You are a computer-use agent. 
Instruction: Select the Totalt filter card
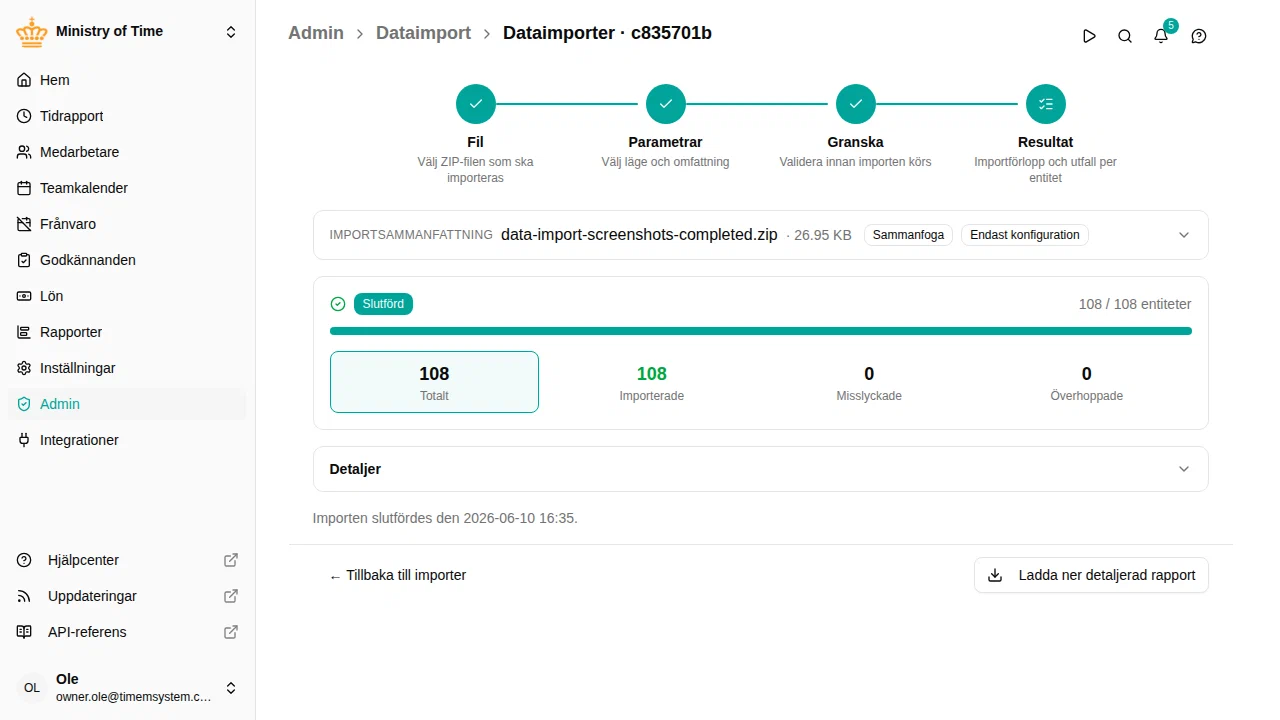[434, 382]
